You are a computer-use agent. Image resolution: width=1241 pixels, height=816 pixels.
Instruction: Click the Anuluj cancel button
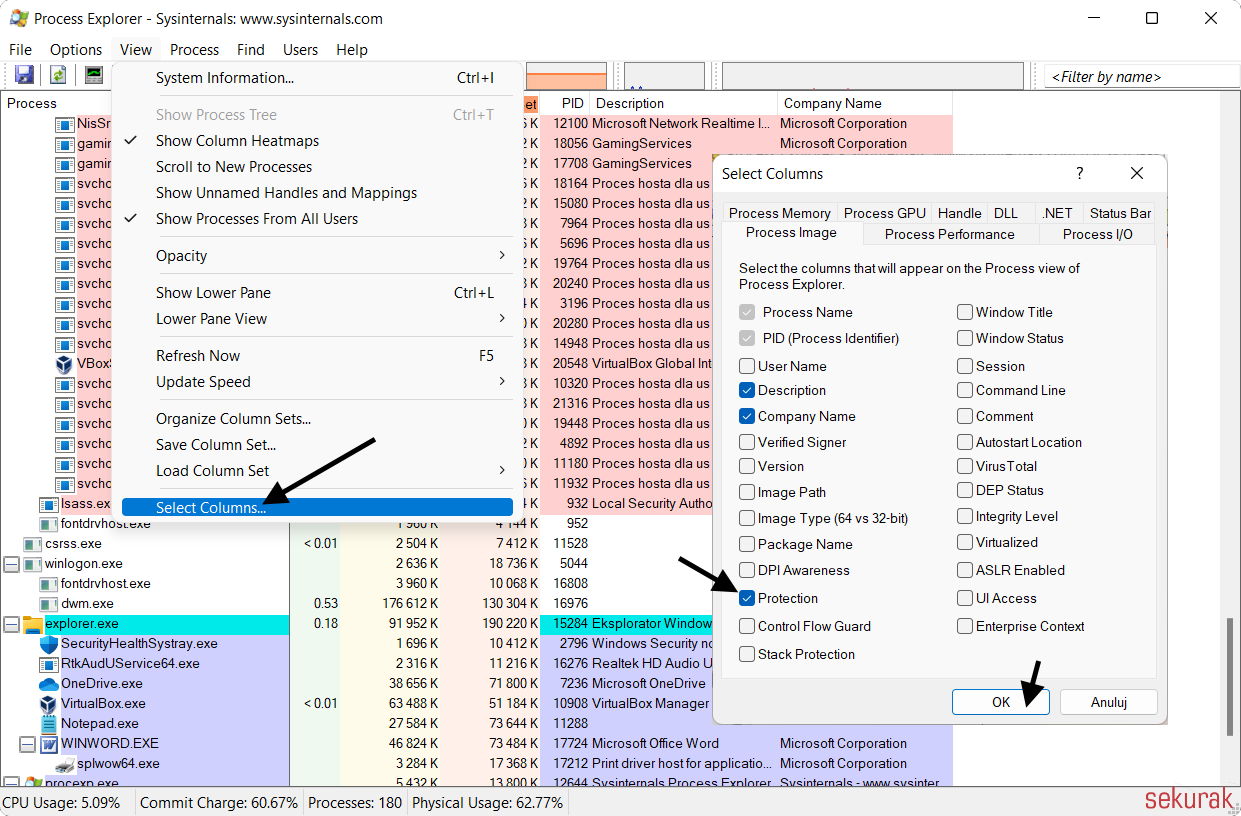tap(1109, 702)
